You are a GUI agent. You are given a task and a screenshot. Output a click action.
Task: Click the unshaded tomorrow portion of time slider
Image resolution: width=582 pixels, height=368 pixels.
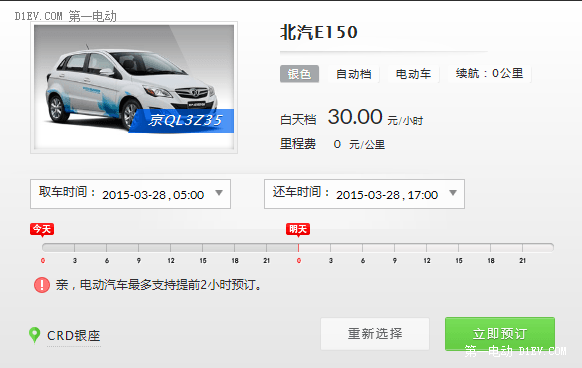426,247
